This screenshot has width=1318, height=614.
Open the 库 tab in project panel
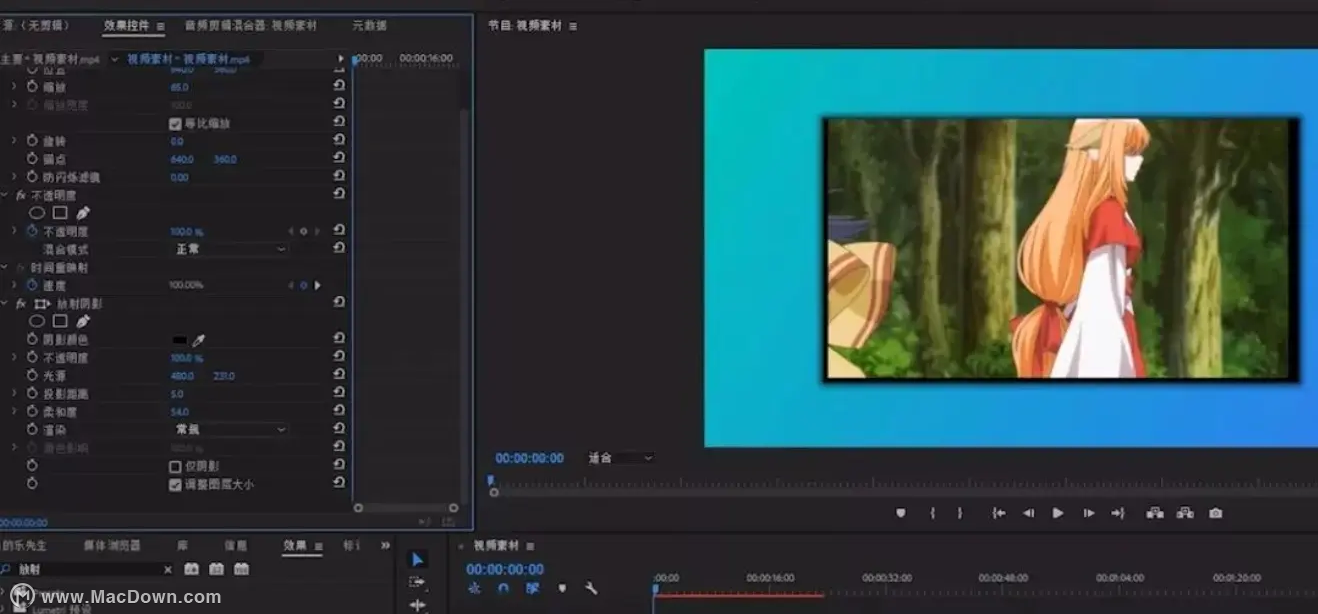(x=182, y=545)
